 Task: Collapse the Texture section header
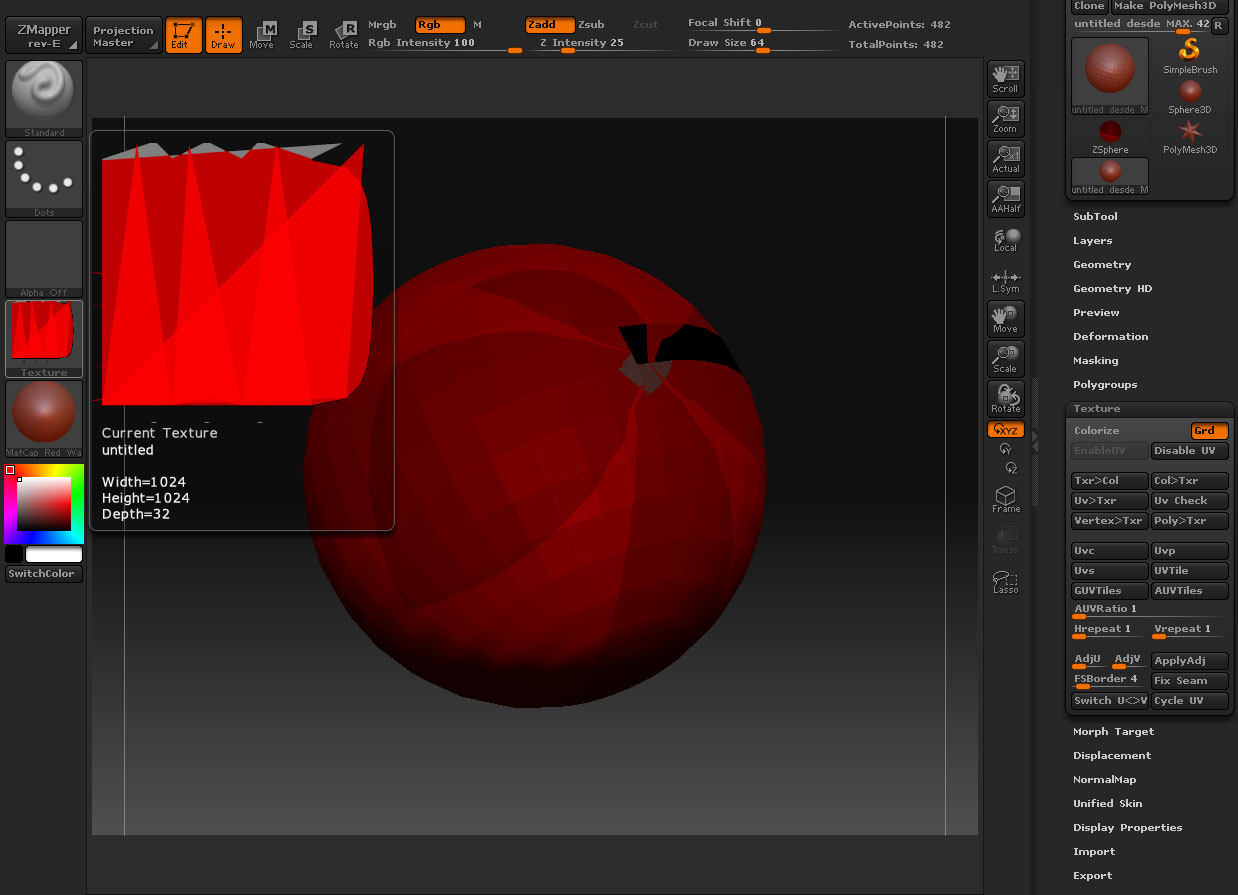[x=1096, y=409]
